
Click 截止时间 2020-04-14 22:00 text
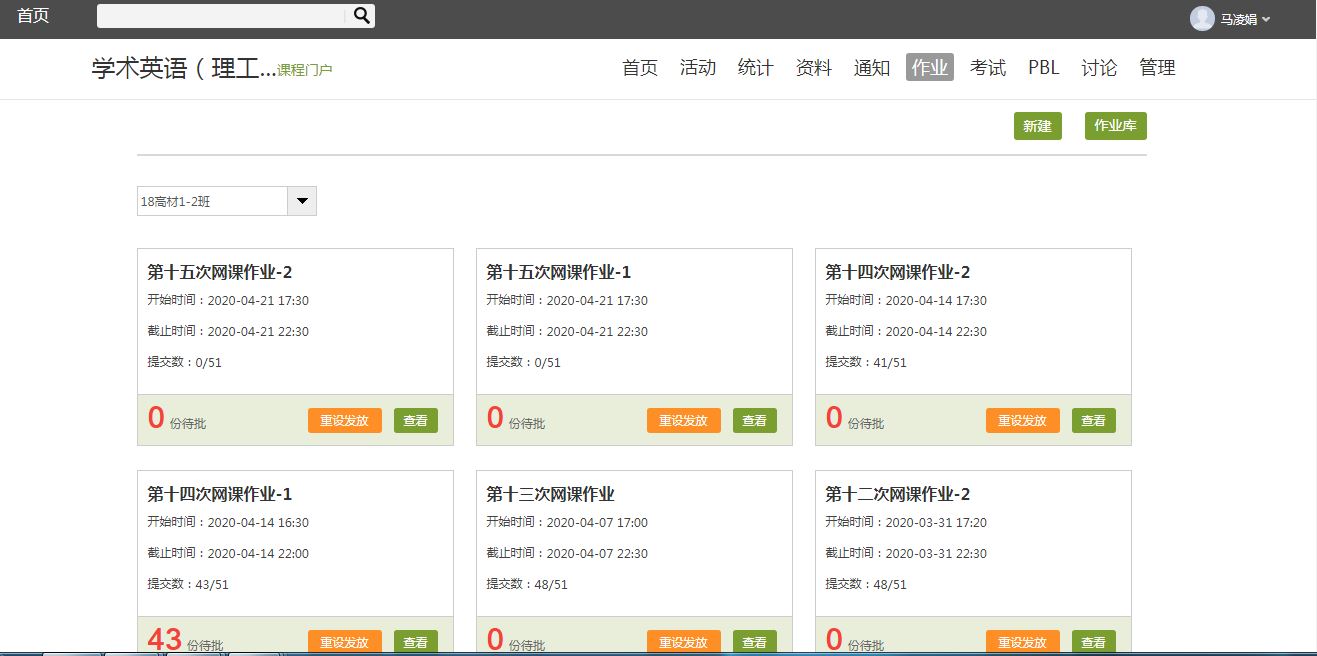coord(228,553)
